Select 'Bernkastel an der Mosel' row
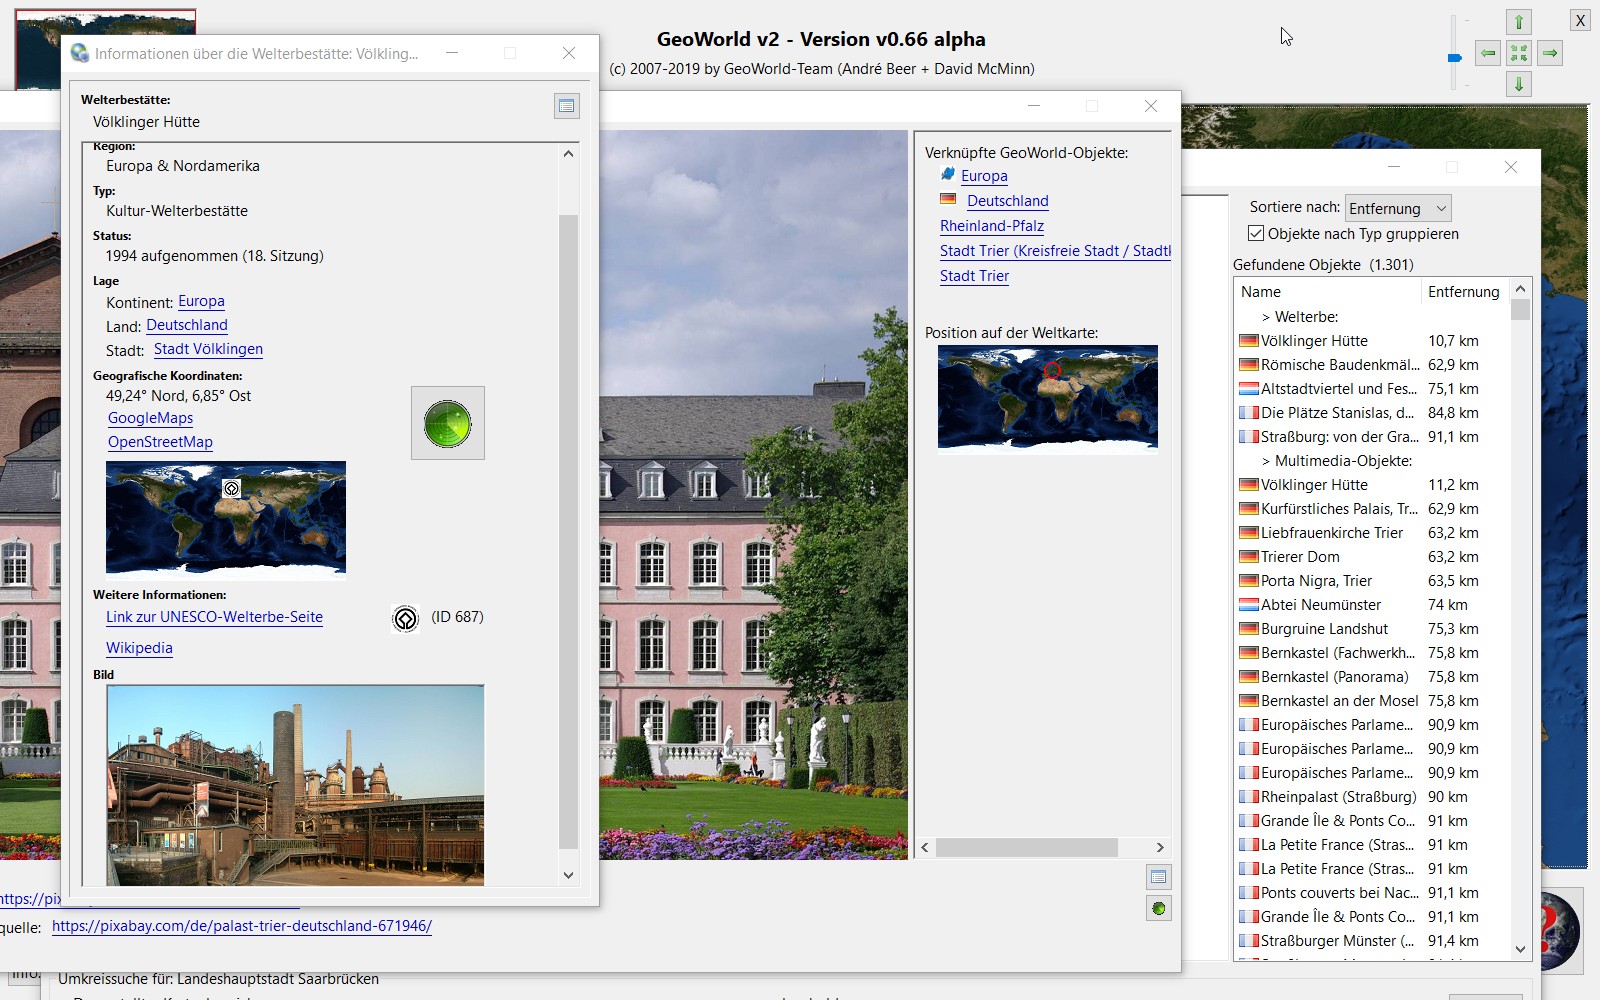Screen dimensions: 1600x1000 tap(1372, 701)
